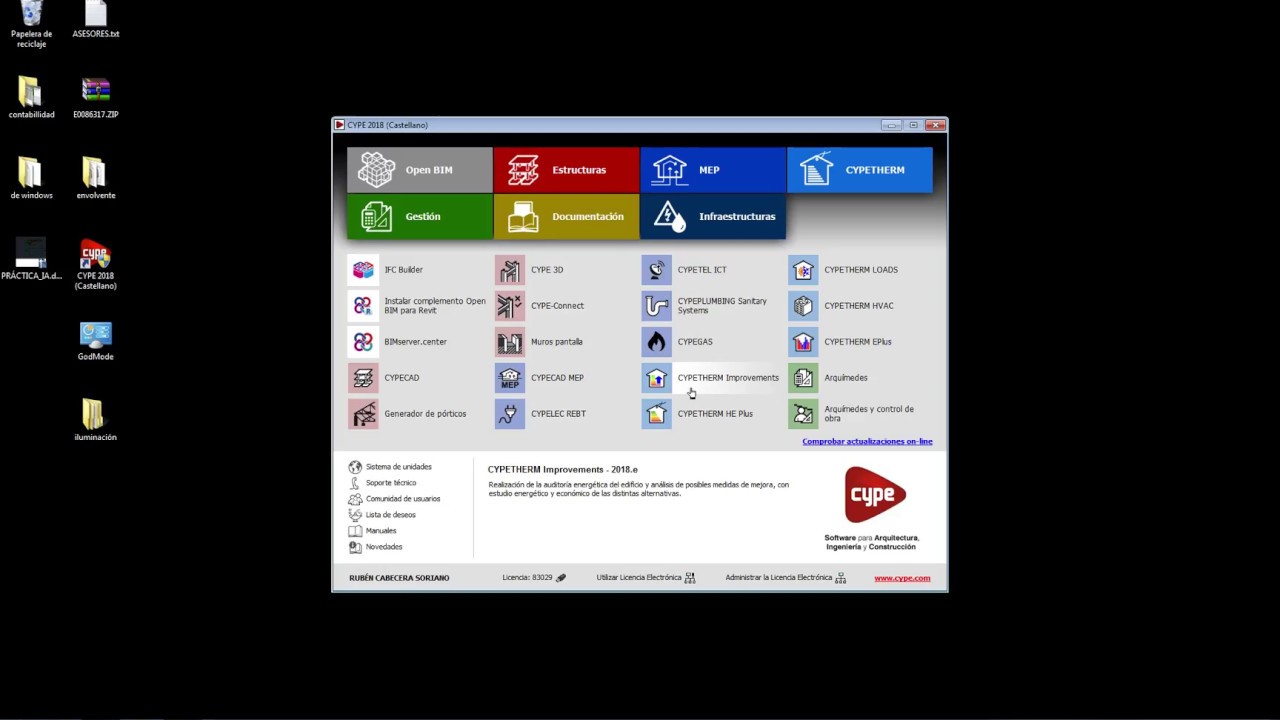This screenshot has width=1280, height=720.
Task: Select the ASESORES.txt desktop file
Action: point(95,20)
